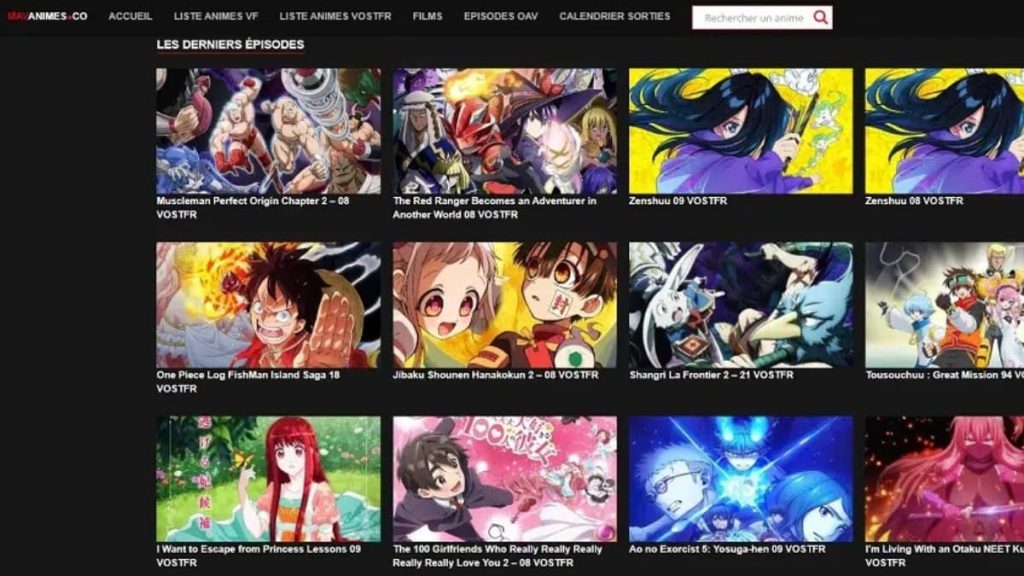Viewport: 1024px width, 576px height.
Task: Open the Zenshuu 08 VOSTFR thumbnail
Action: pyautogui.click(x=944, y=131)
